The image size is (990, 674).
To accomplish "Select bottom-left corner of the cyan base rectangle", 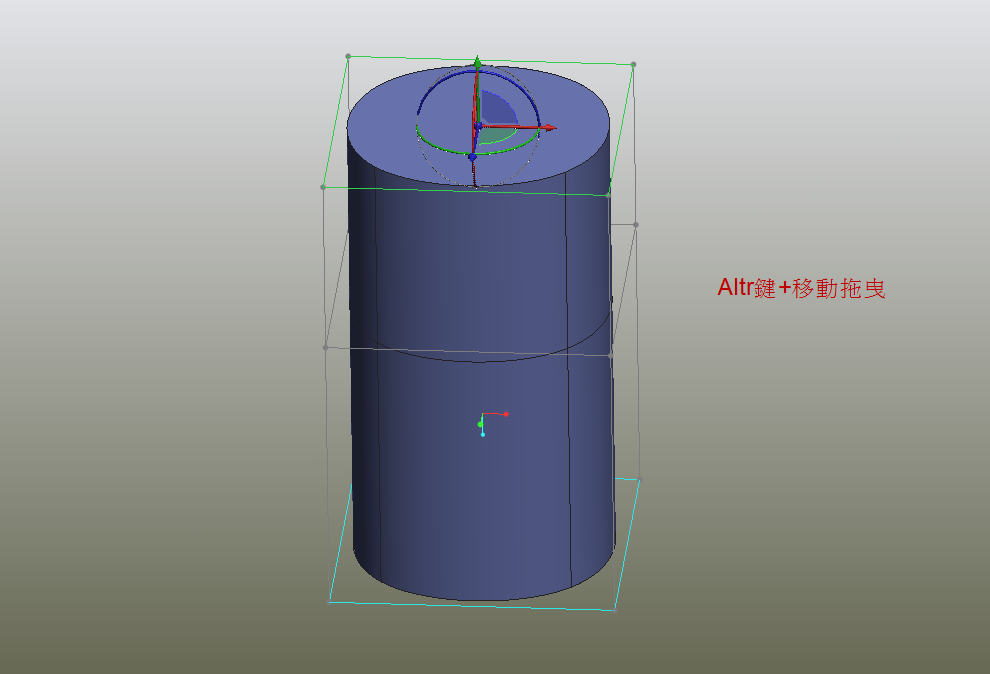I will 330,601.
